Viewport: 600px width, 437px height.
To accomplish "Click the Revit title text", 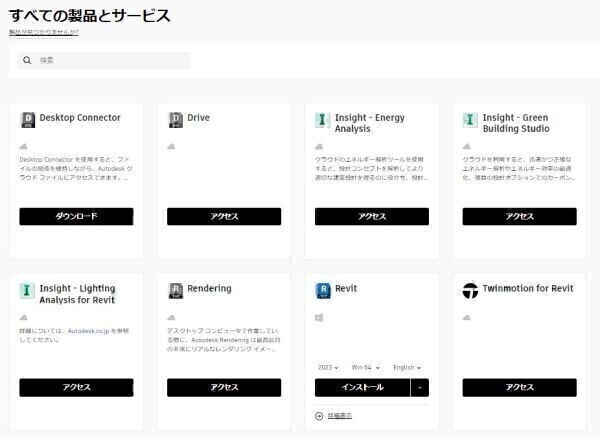I will point(346,289).
